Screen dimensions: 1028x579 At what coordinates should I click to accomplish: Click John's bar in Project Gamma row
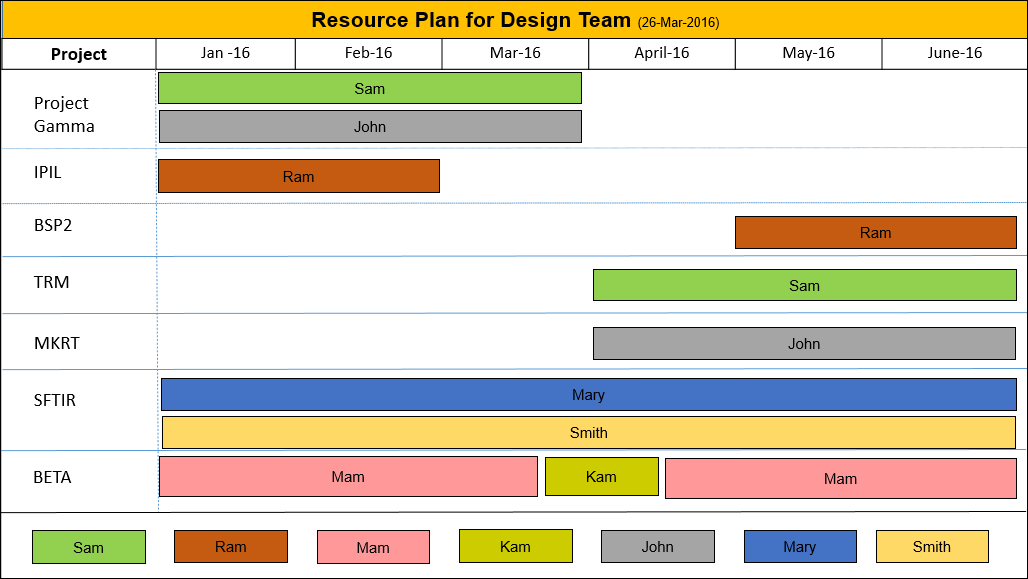[370, 127]
